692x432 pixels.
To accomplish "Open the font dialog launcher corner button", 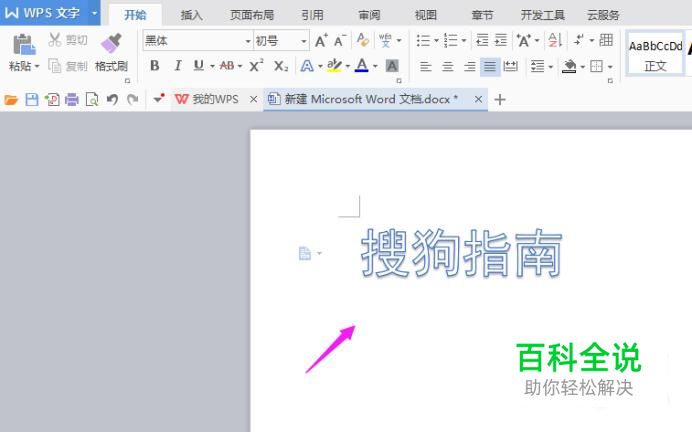I will pos(399,81).
